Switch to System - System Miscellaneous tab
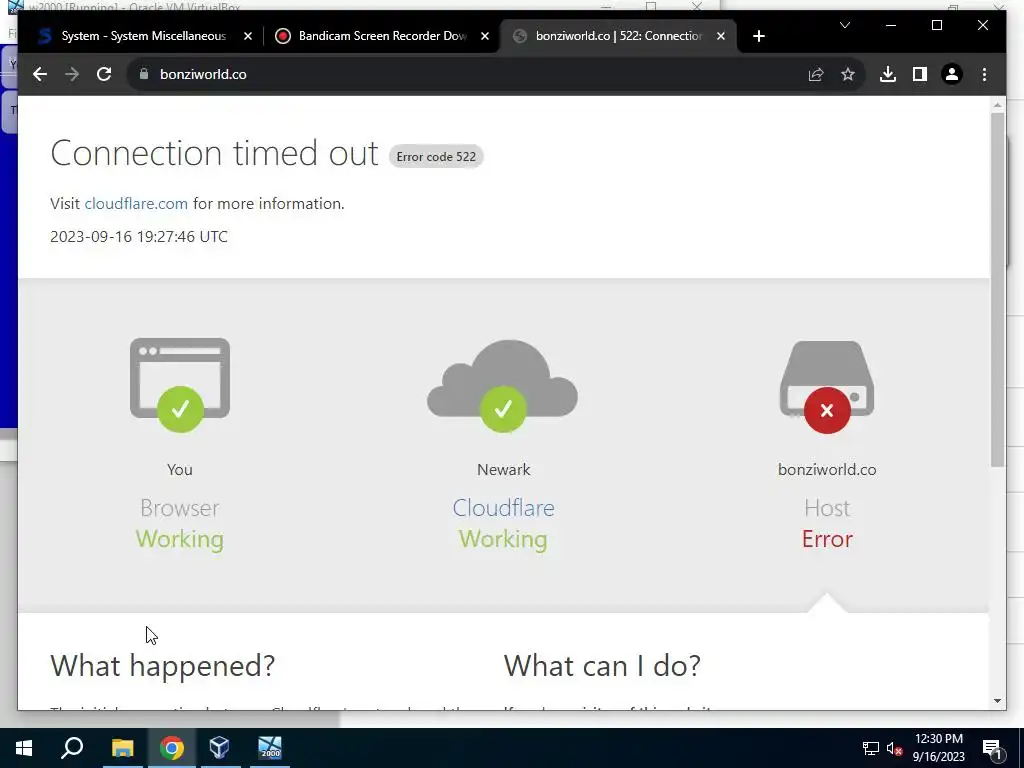 [144, 36]
